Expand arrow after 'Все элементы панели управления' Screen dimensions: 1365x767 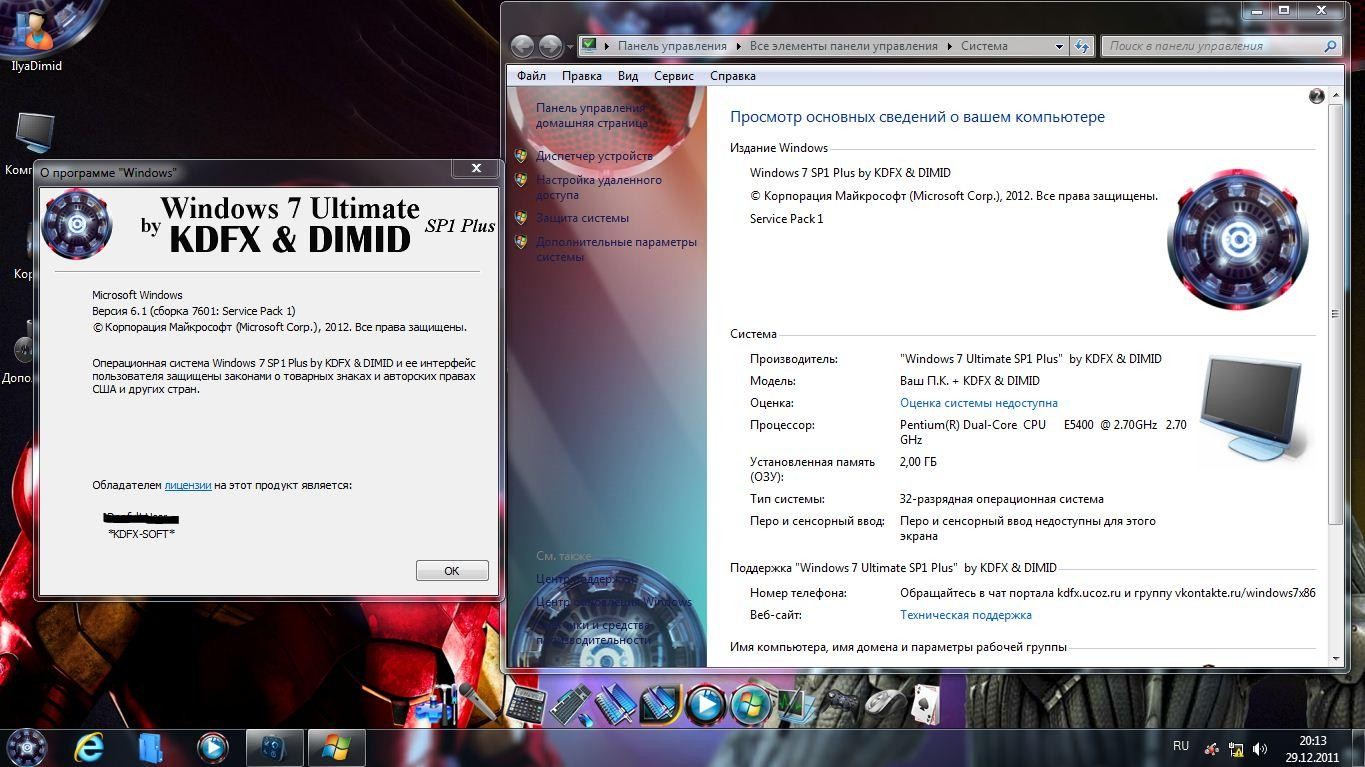[950, 46]
